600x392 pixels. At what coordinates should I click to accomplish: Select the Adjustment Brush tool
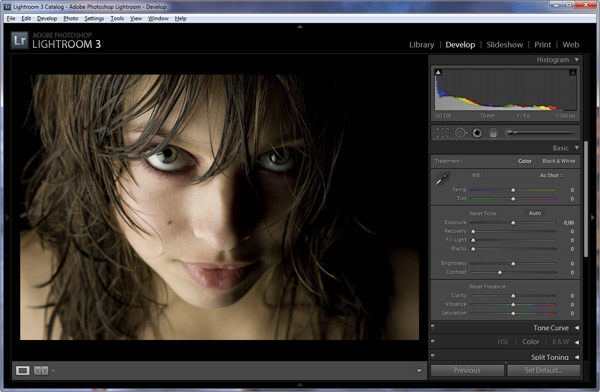pyautogui.click(x=540, y=133)
